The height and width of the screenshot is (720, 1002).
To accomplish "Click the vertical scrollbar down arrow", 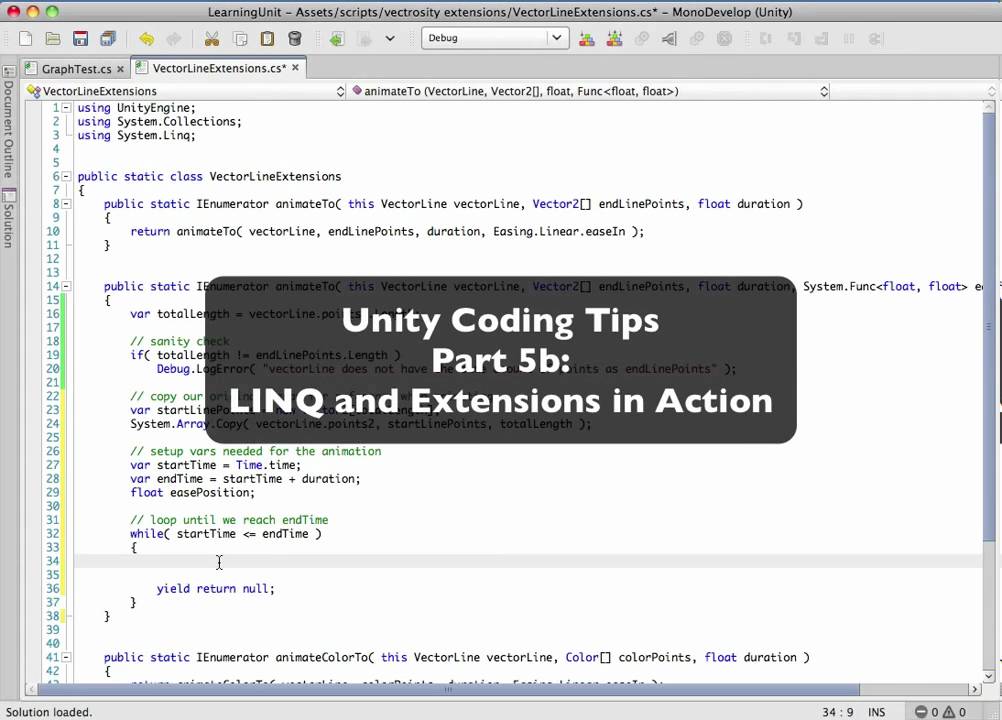I will (x=989, y=676).
